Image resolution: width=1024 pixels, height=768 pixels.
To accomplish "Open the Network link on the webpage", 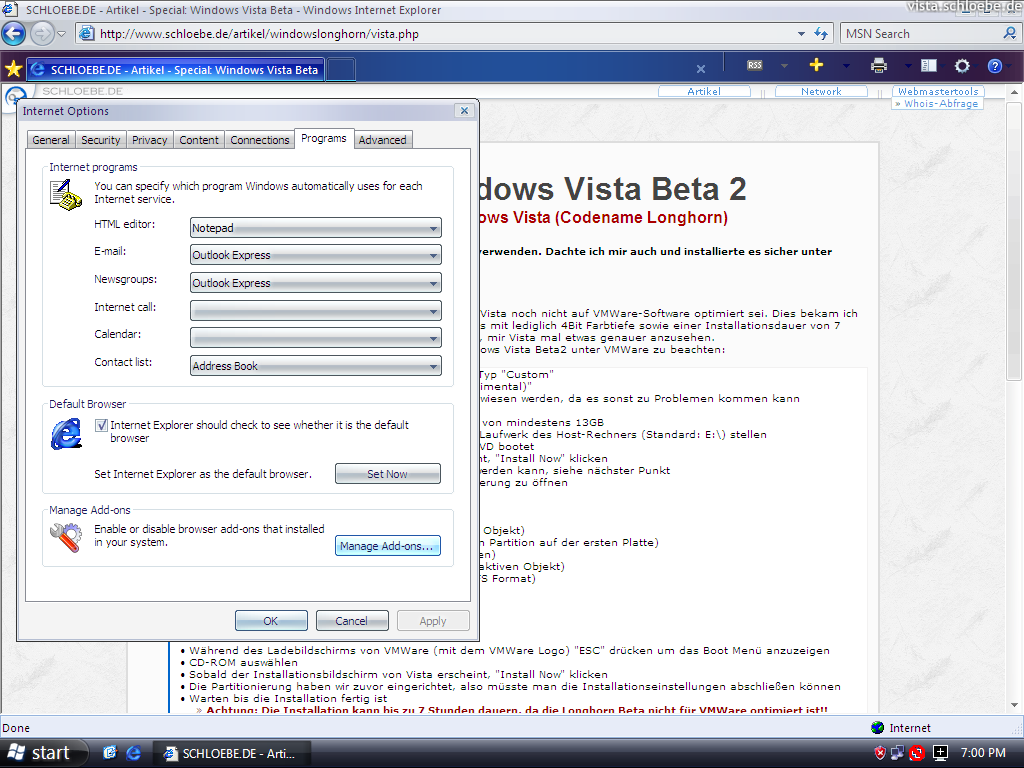I will pos(821,91).
